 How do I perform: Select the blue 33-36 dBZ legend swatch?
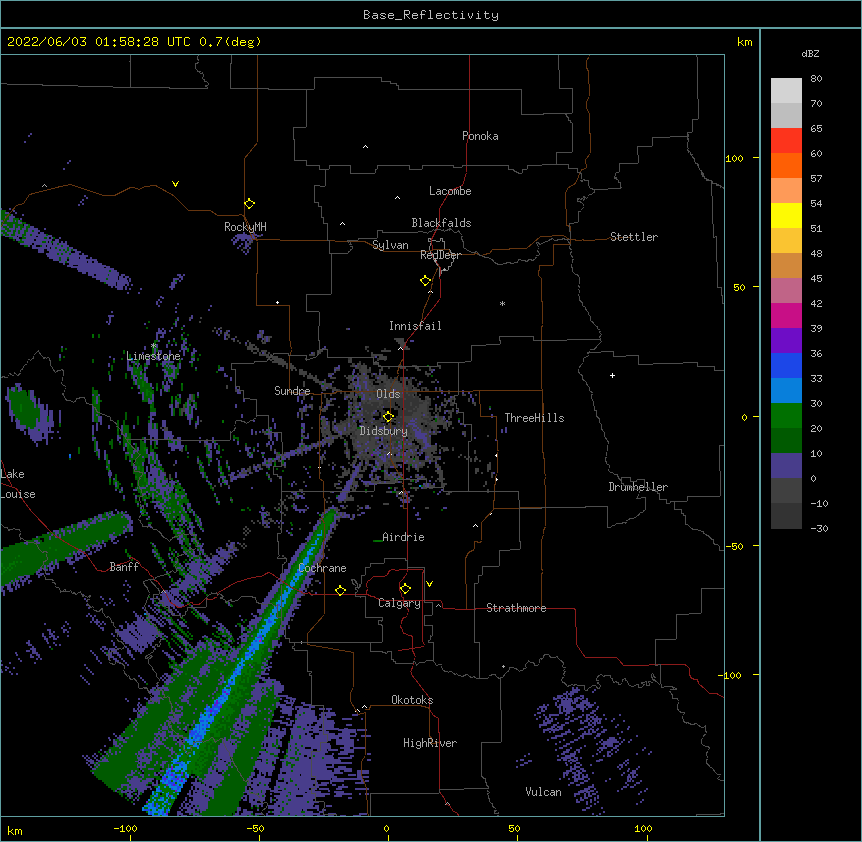click(786, 365)
